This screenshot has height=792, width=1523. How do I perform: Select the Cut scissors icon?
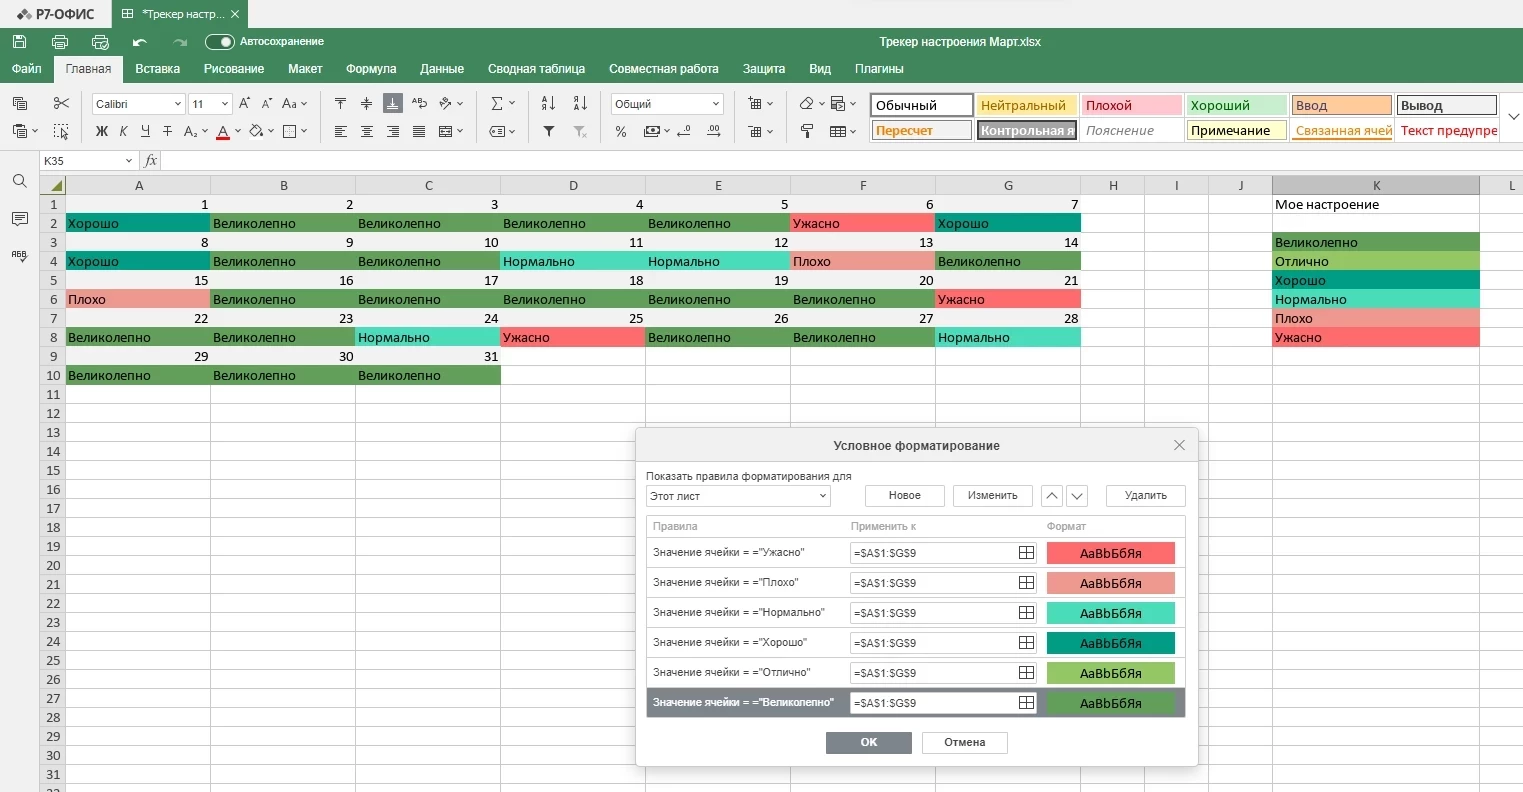pos(61,103)
